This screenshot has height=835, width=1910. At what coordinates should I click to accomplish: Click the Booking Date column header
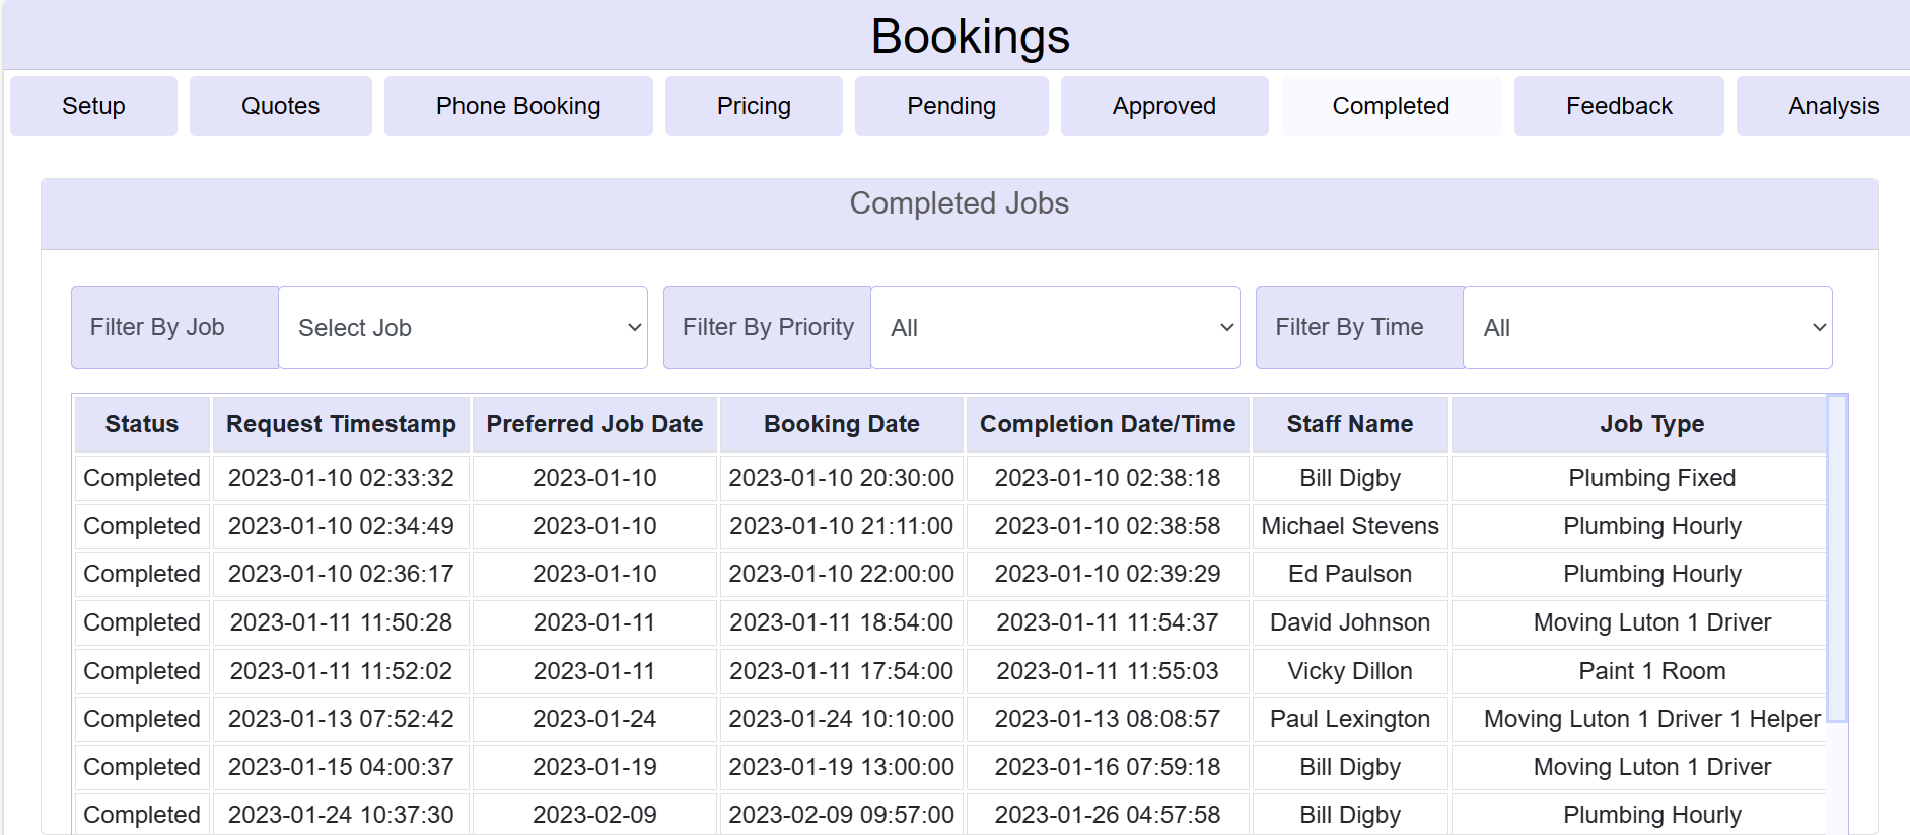click(842, 424)
